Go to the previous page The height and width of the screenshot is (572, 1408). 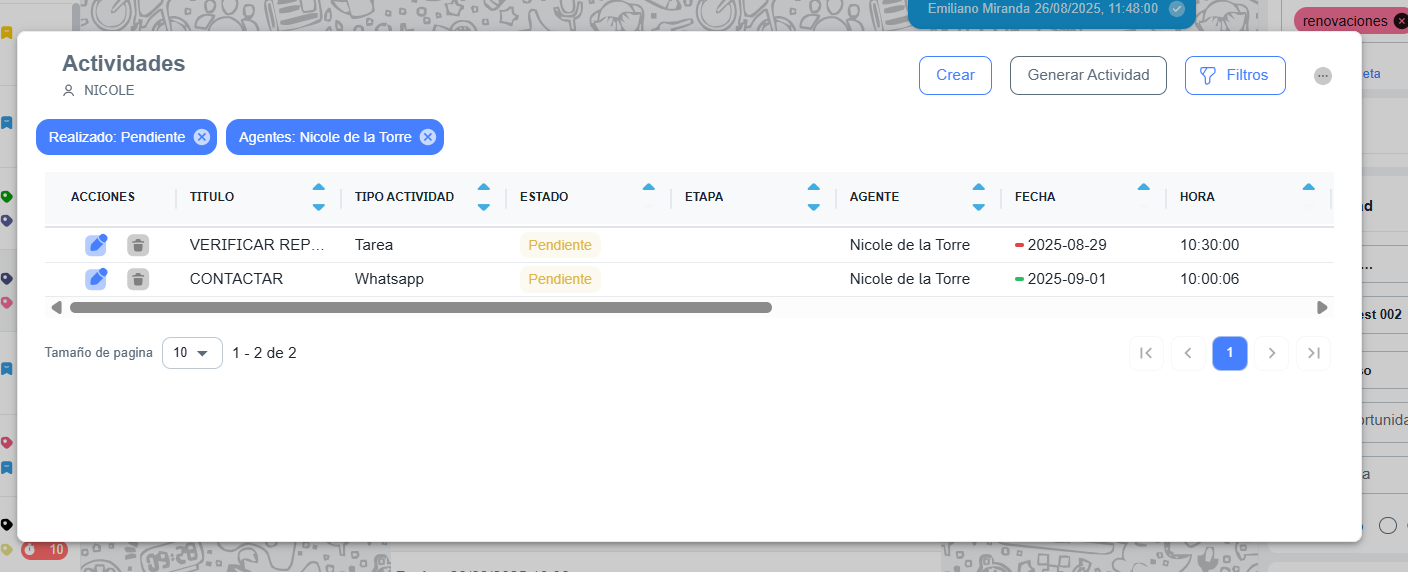point(1188,353)
